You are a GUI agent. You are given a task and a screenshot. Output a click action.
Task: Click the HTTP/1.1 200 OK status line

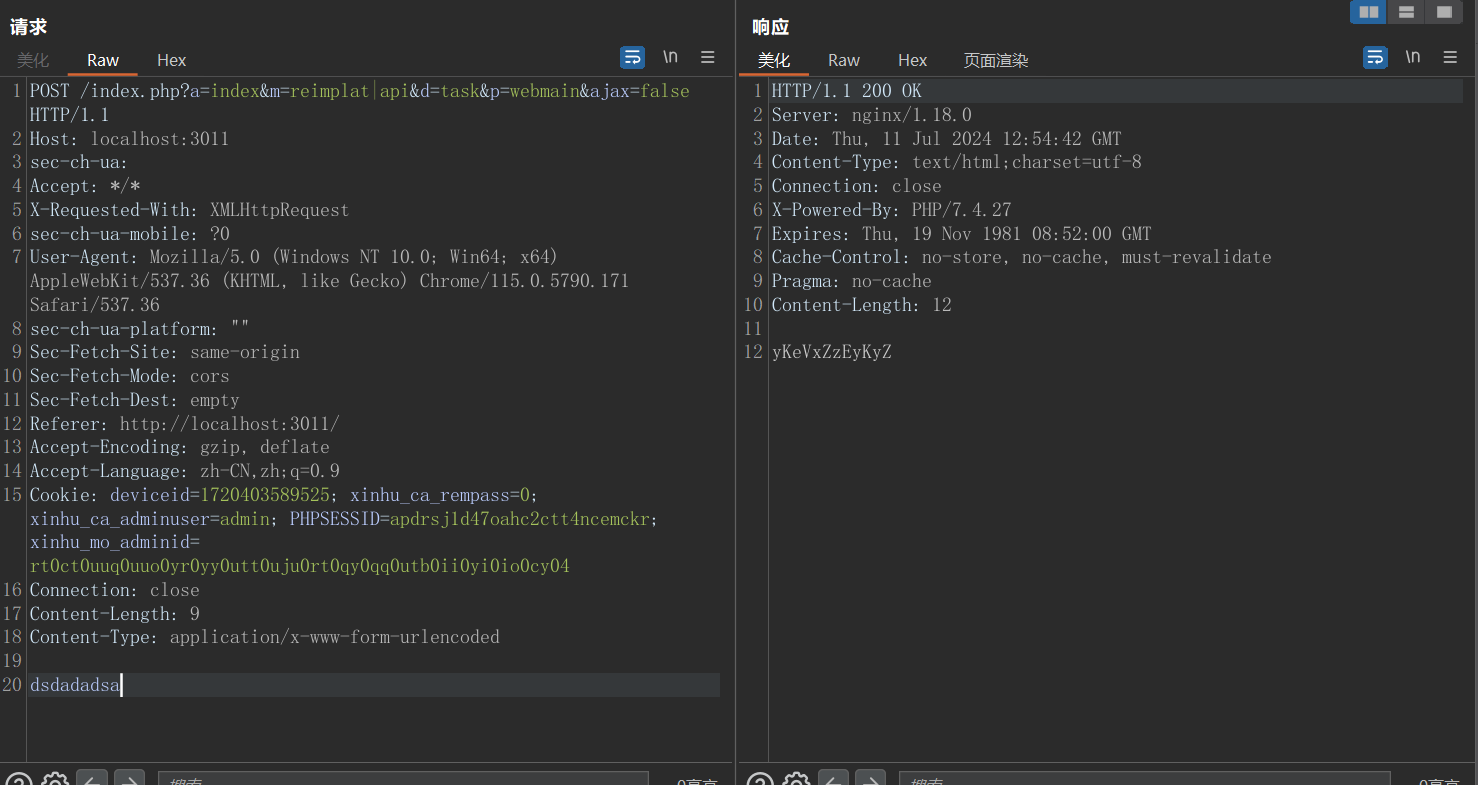pos(847,91)
